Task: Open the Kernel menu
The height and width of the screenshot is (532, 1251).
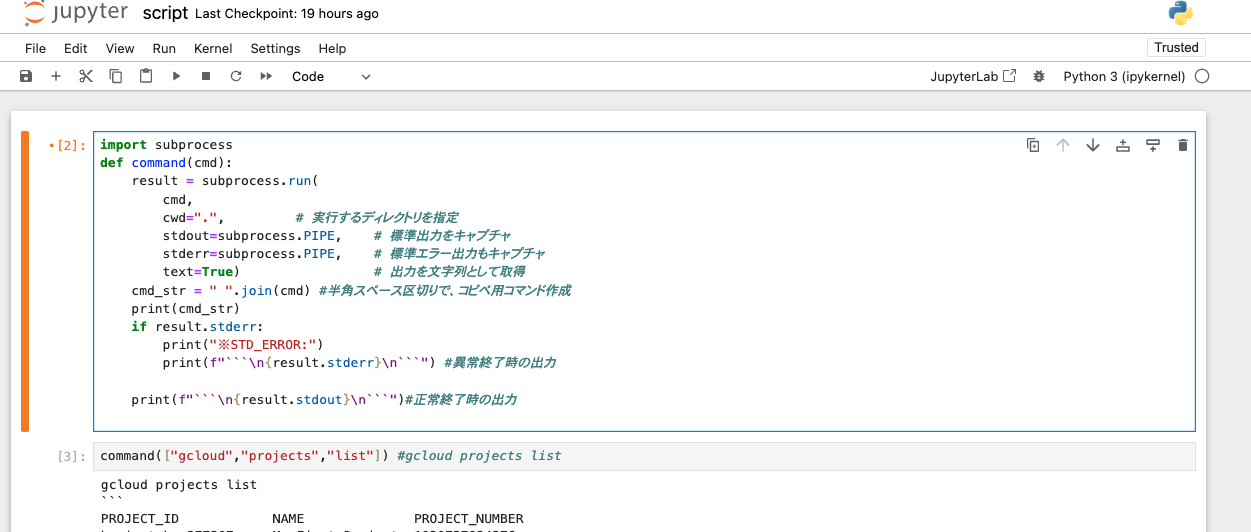Action: (213, 48)
